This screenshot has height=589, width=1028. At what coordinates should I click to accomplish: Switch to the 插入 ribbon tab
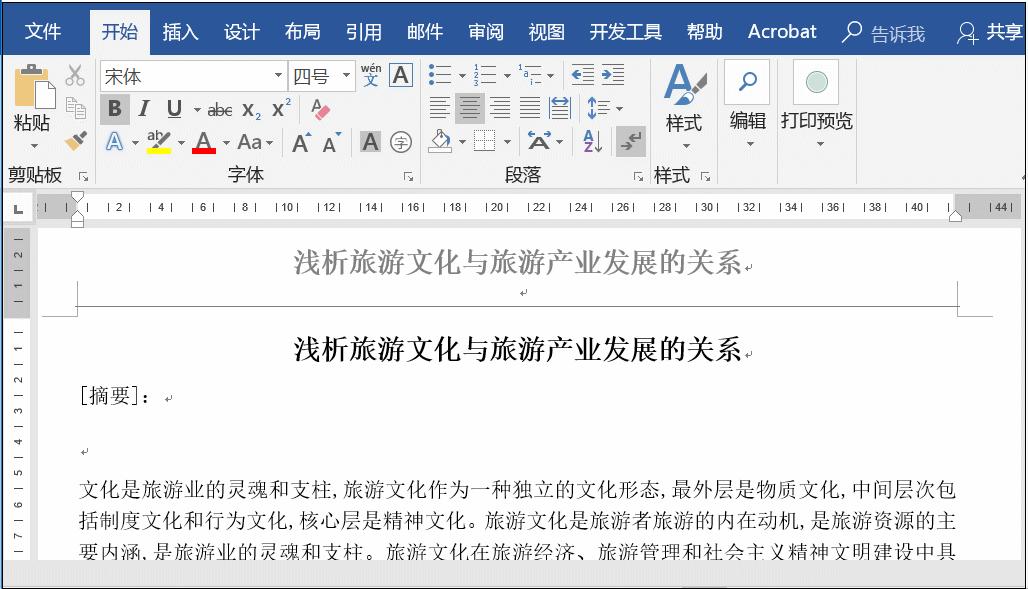(x=180, y=31)
